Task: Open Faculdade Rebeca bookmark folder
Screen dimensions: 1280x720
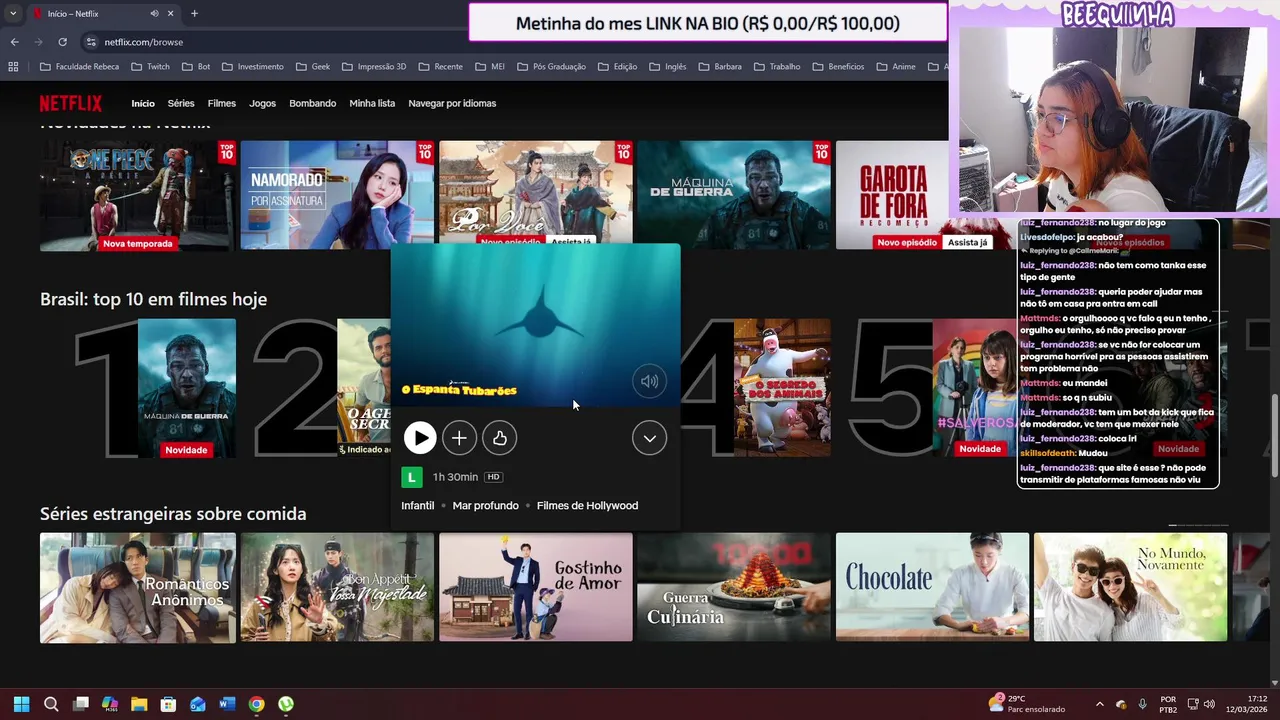Action: pos(79,67)
